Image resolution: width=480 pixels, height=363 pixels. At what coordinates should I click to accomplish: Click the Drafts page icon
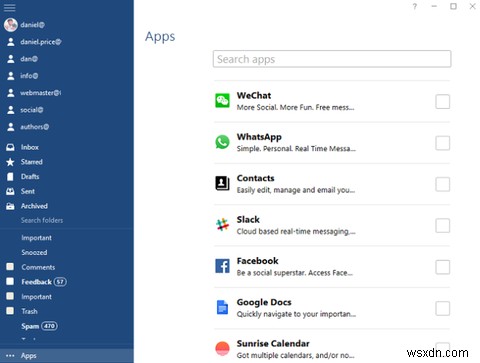point(10,177)
